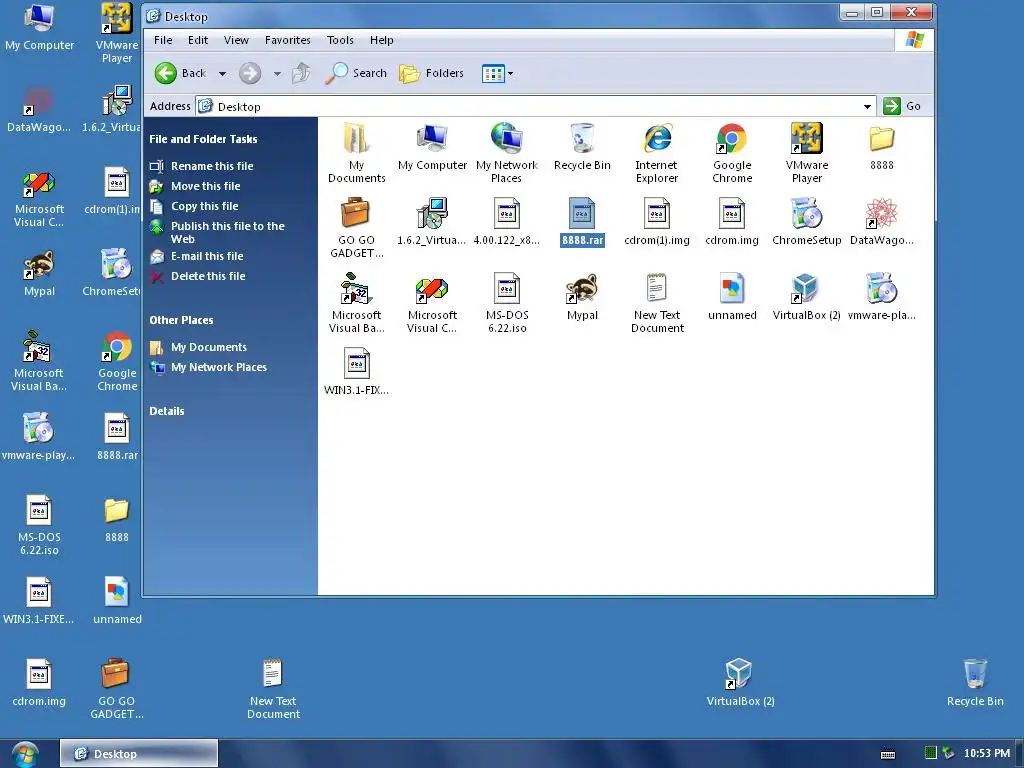Select 1.6.2_Virtua installer in Explorer window
The image size is (1024, 768).
[x=432, y=221]
